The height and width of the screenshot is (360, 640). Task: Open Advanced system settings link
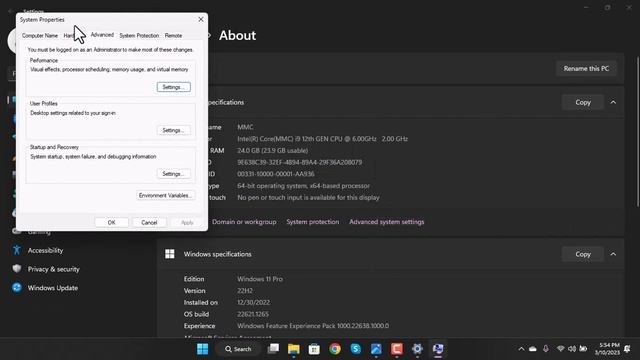pos(387,222)
